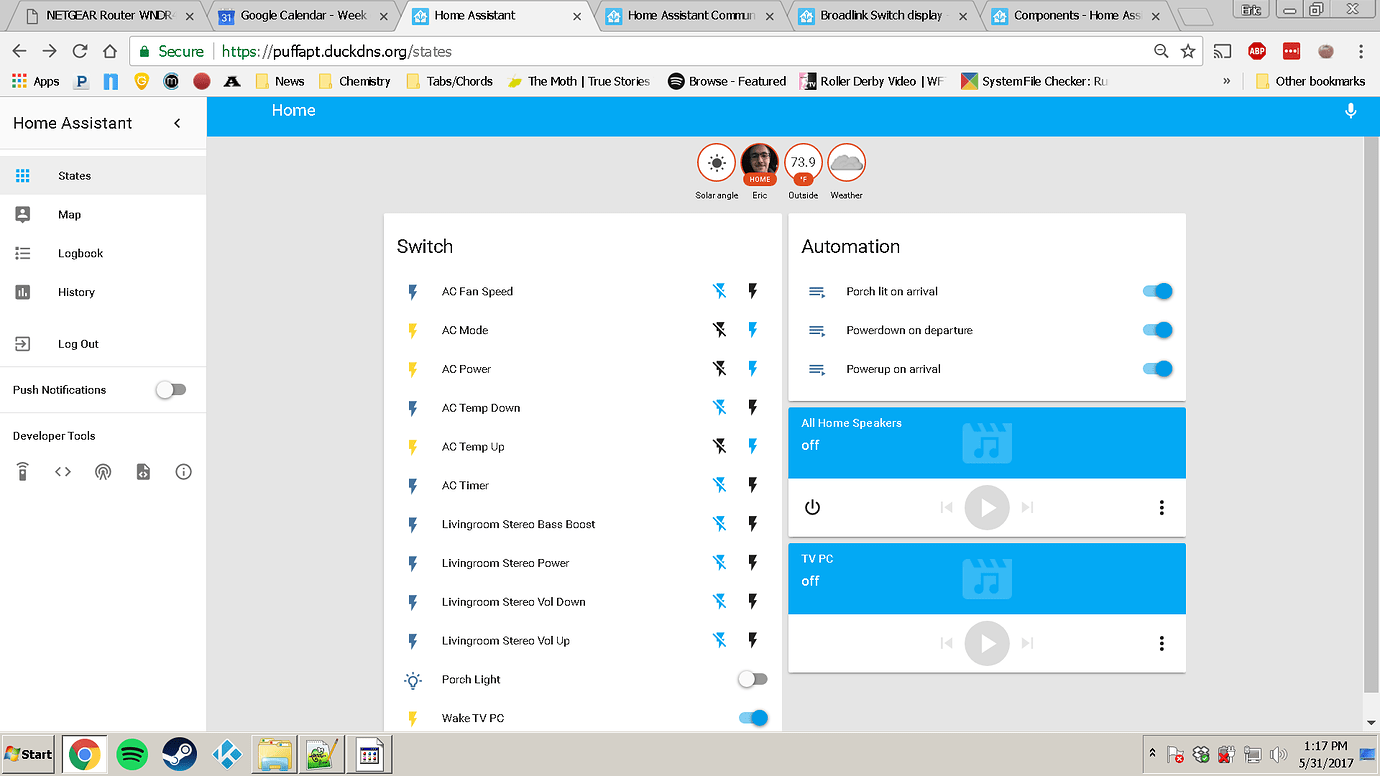This screenshot has width=1380, height=776.
Task: Go to Map in the sidebar
Action: tap(103, 214)
